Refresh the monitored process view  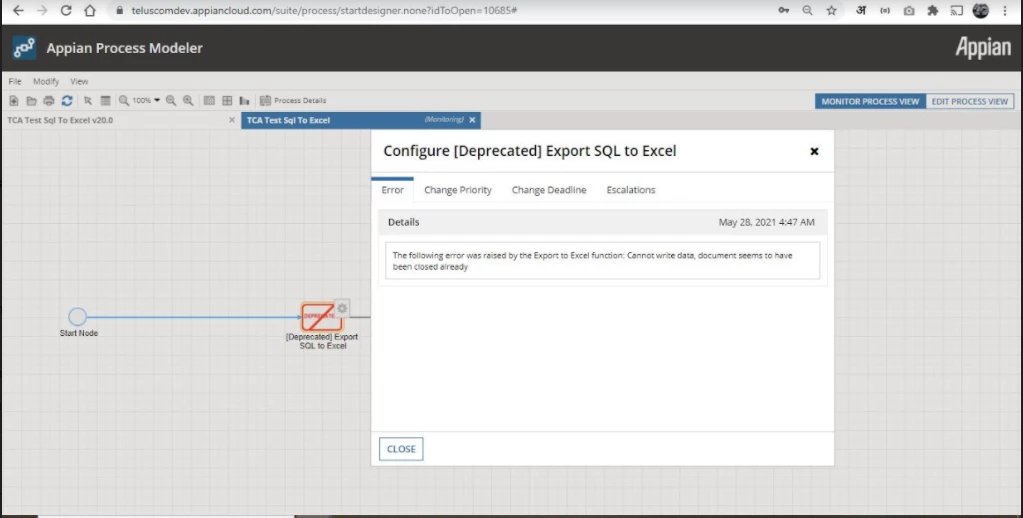coord(67,100)
